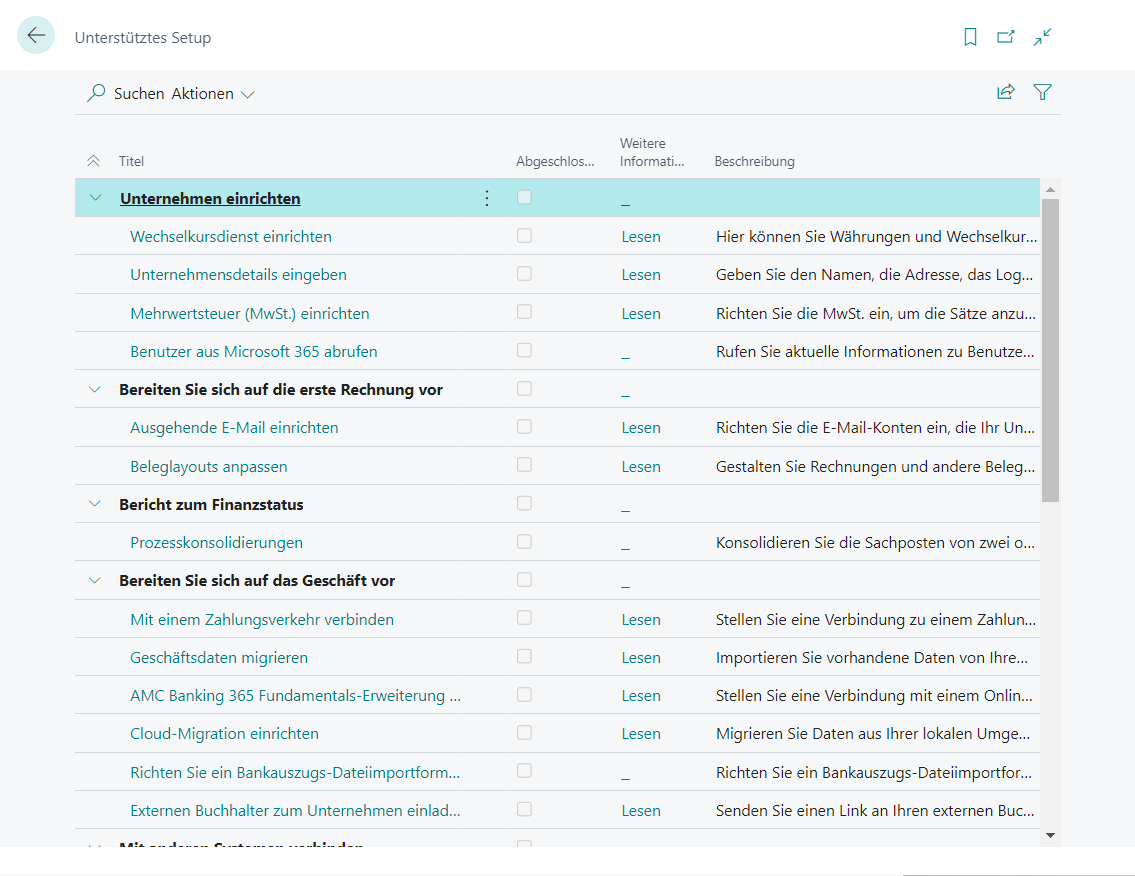This screenshot has height=876, width=1135.
Task: Click Lesen for Beleglayouts anpassen
Action: [x=641, y=467]
